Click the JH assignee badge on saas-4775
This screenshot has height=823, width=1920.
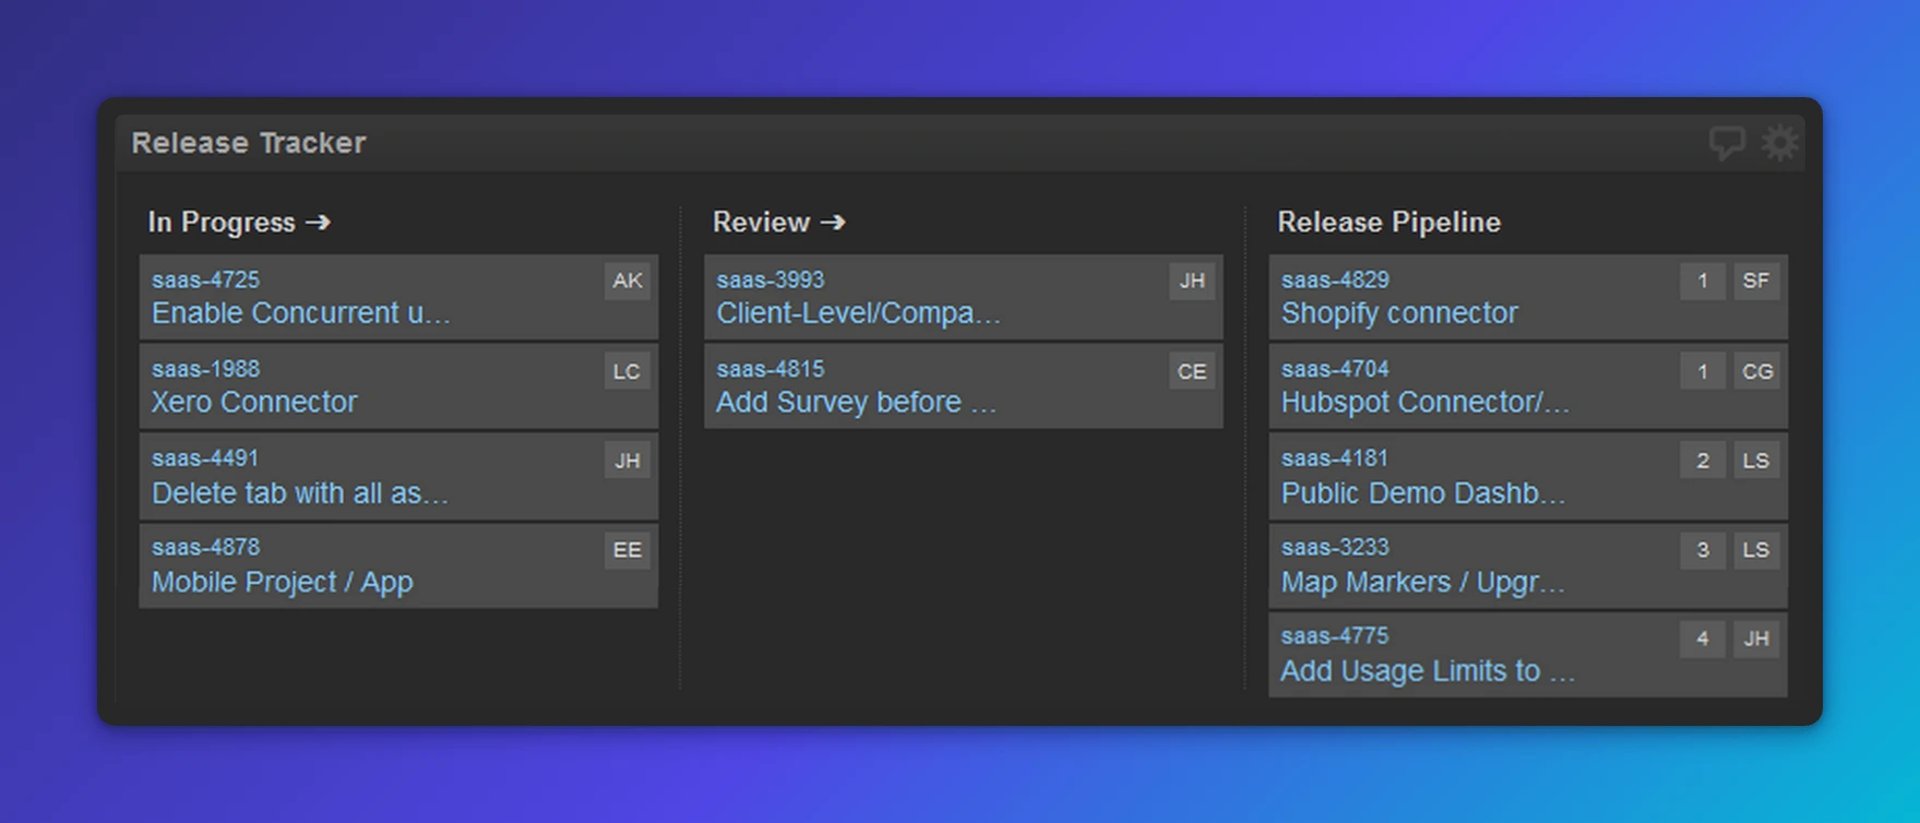click(x=1756, y=639)
